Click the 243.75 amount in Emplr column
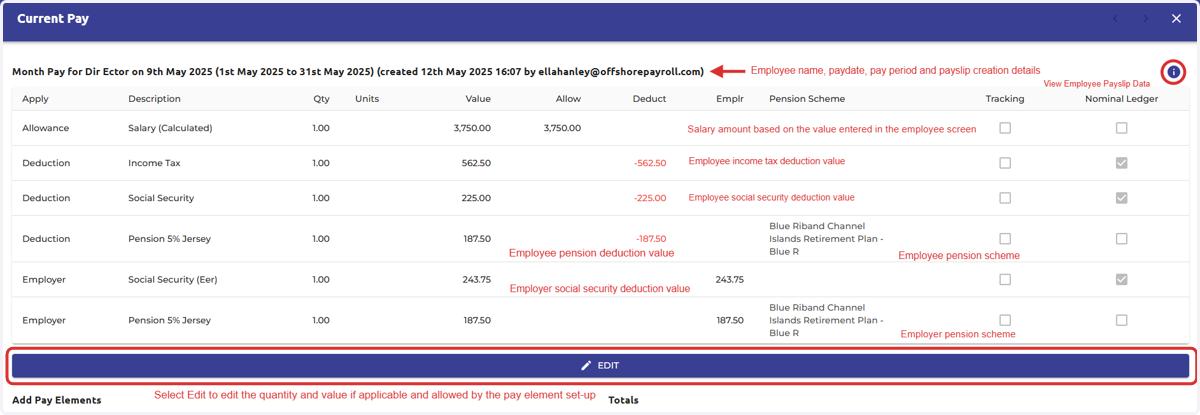The height and width of the screenshot is (415, 1200). 730,280
